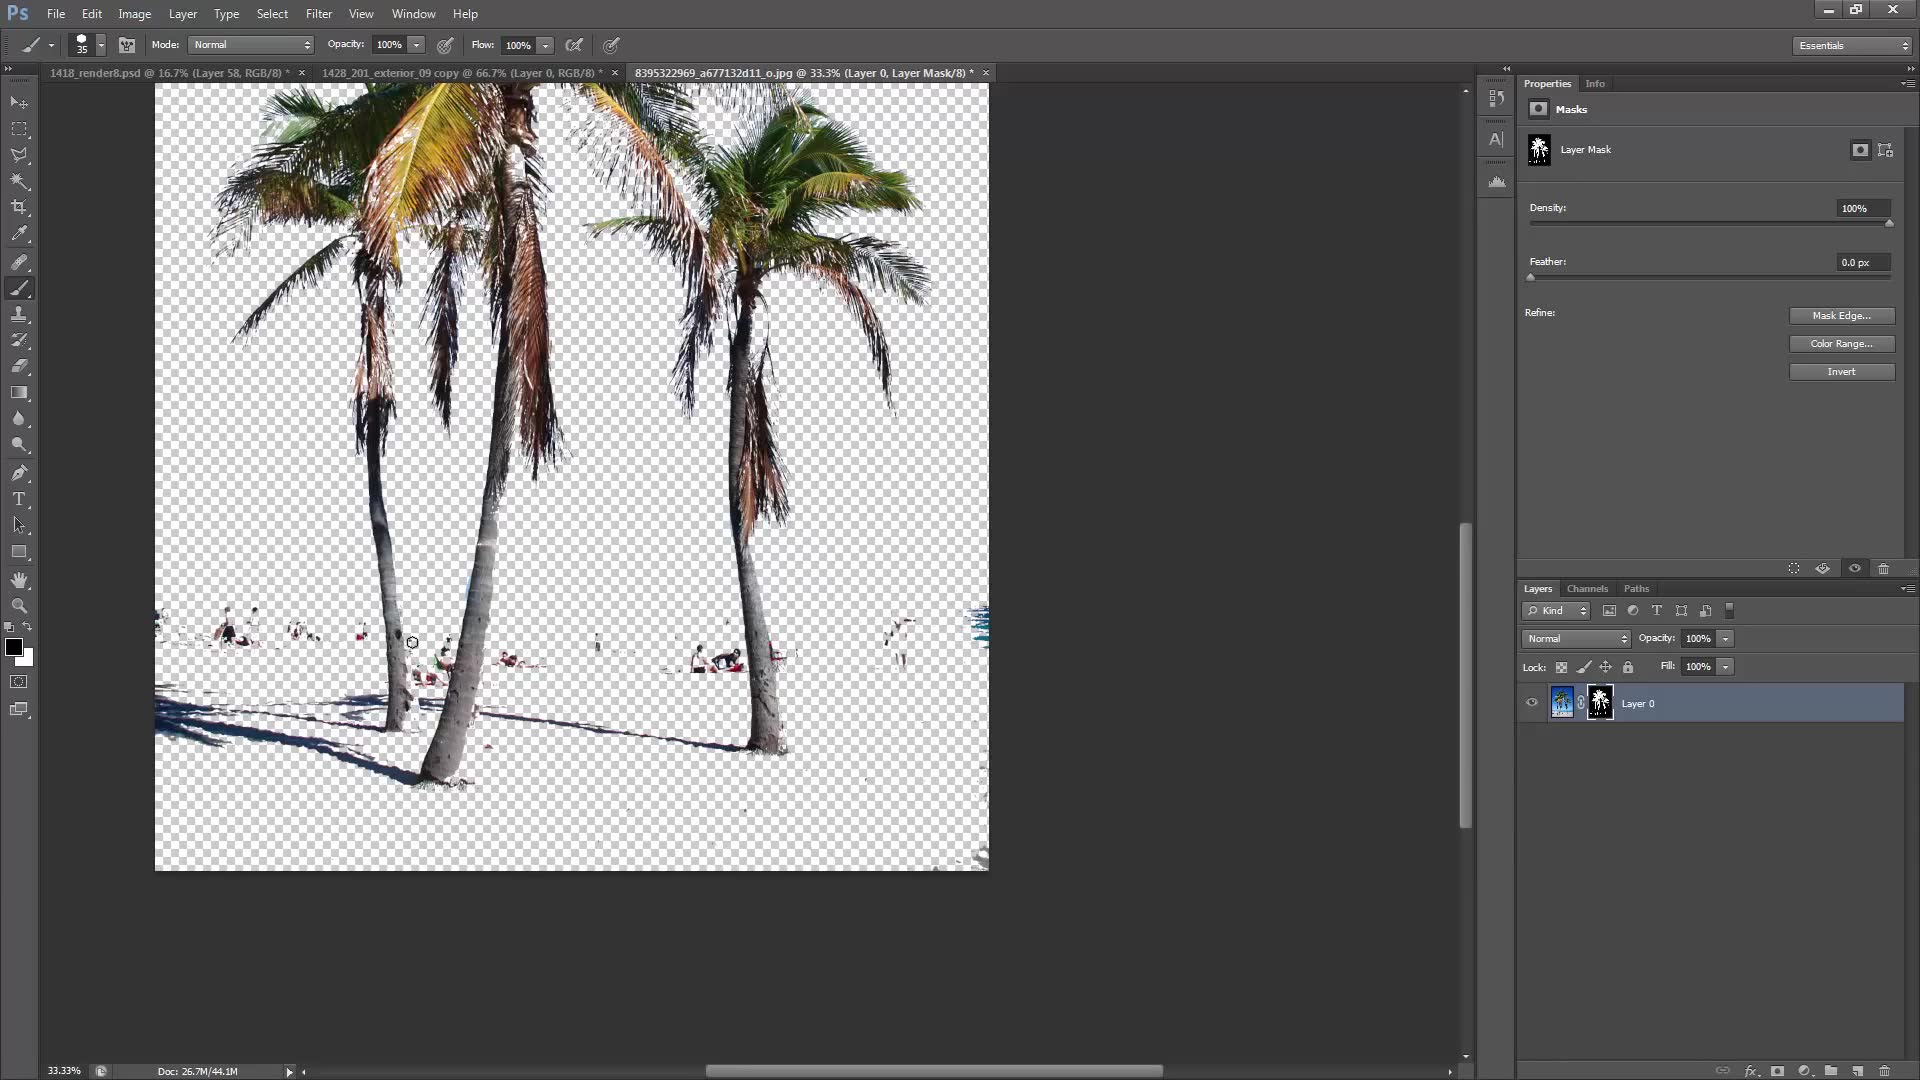Image resolution: width=1920 pixels, height=1080 pixels.
Task: Select the Magic Wand tool
Action: click(x=19, y=181)
